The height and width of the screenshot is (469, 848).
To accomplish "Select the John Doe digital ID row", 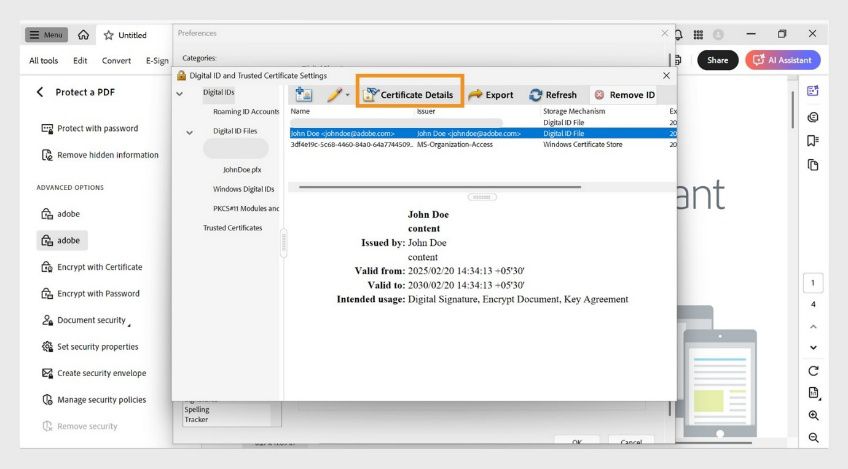I will [x=482, y=133].
